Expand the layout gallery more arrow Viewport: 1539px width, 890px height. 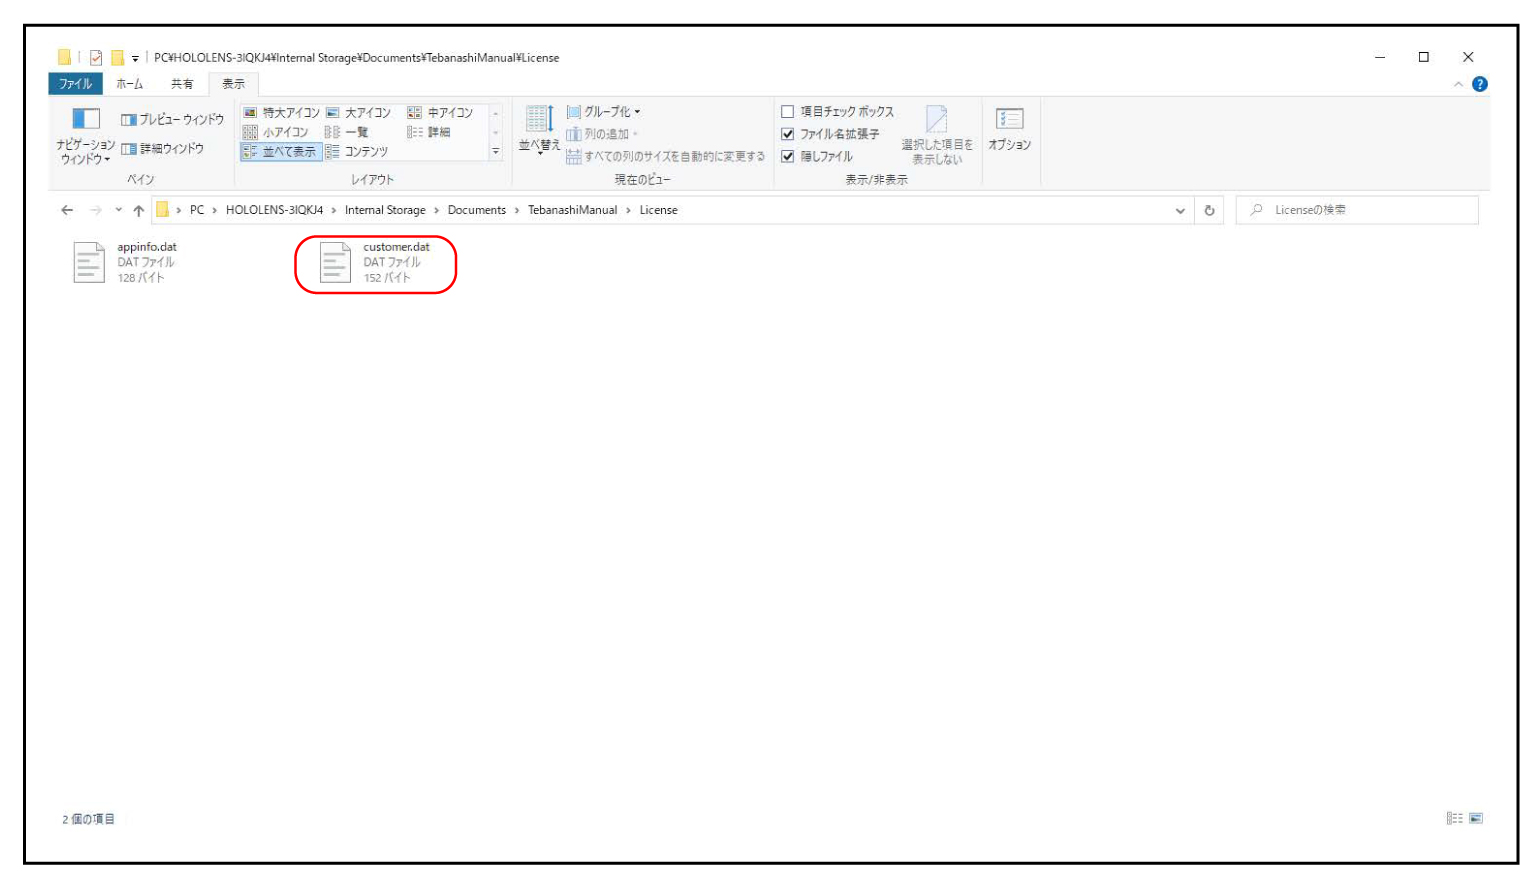[x=495, y=152]
